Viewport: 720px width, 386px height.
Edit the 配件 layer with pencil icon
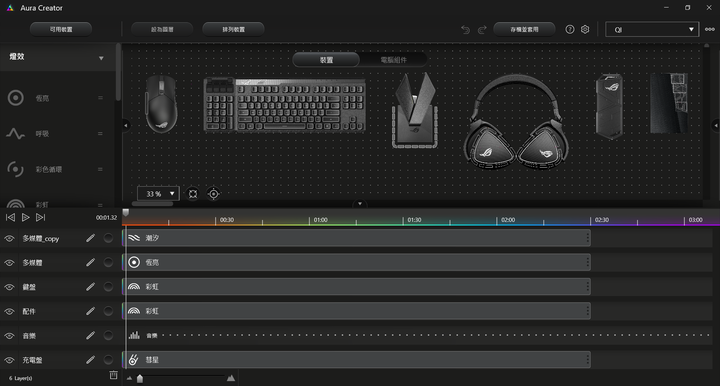point(90,311)
